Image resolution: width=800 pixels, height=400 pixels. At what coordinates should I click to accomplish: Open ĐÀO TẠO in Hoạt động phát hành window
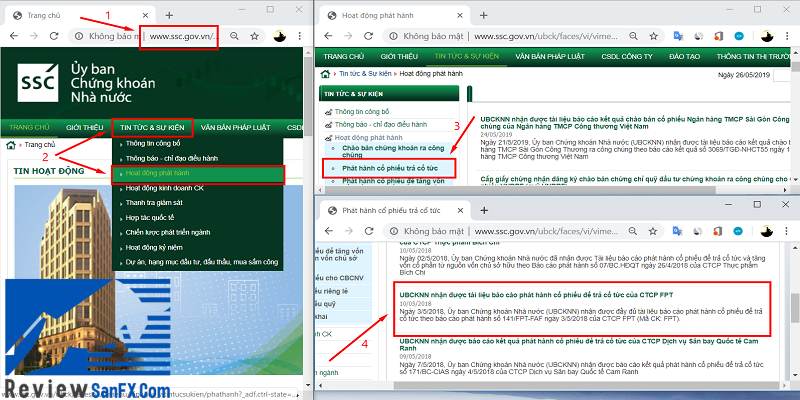pos(684,56)
